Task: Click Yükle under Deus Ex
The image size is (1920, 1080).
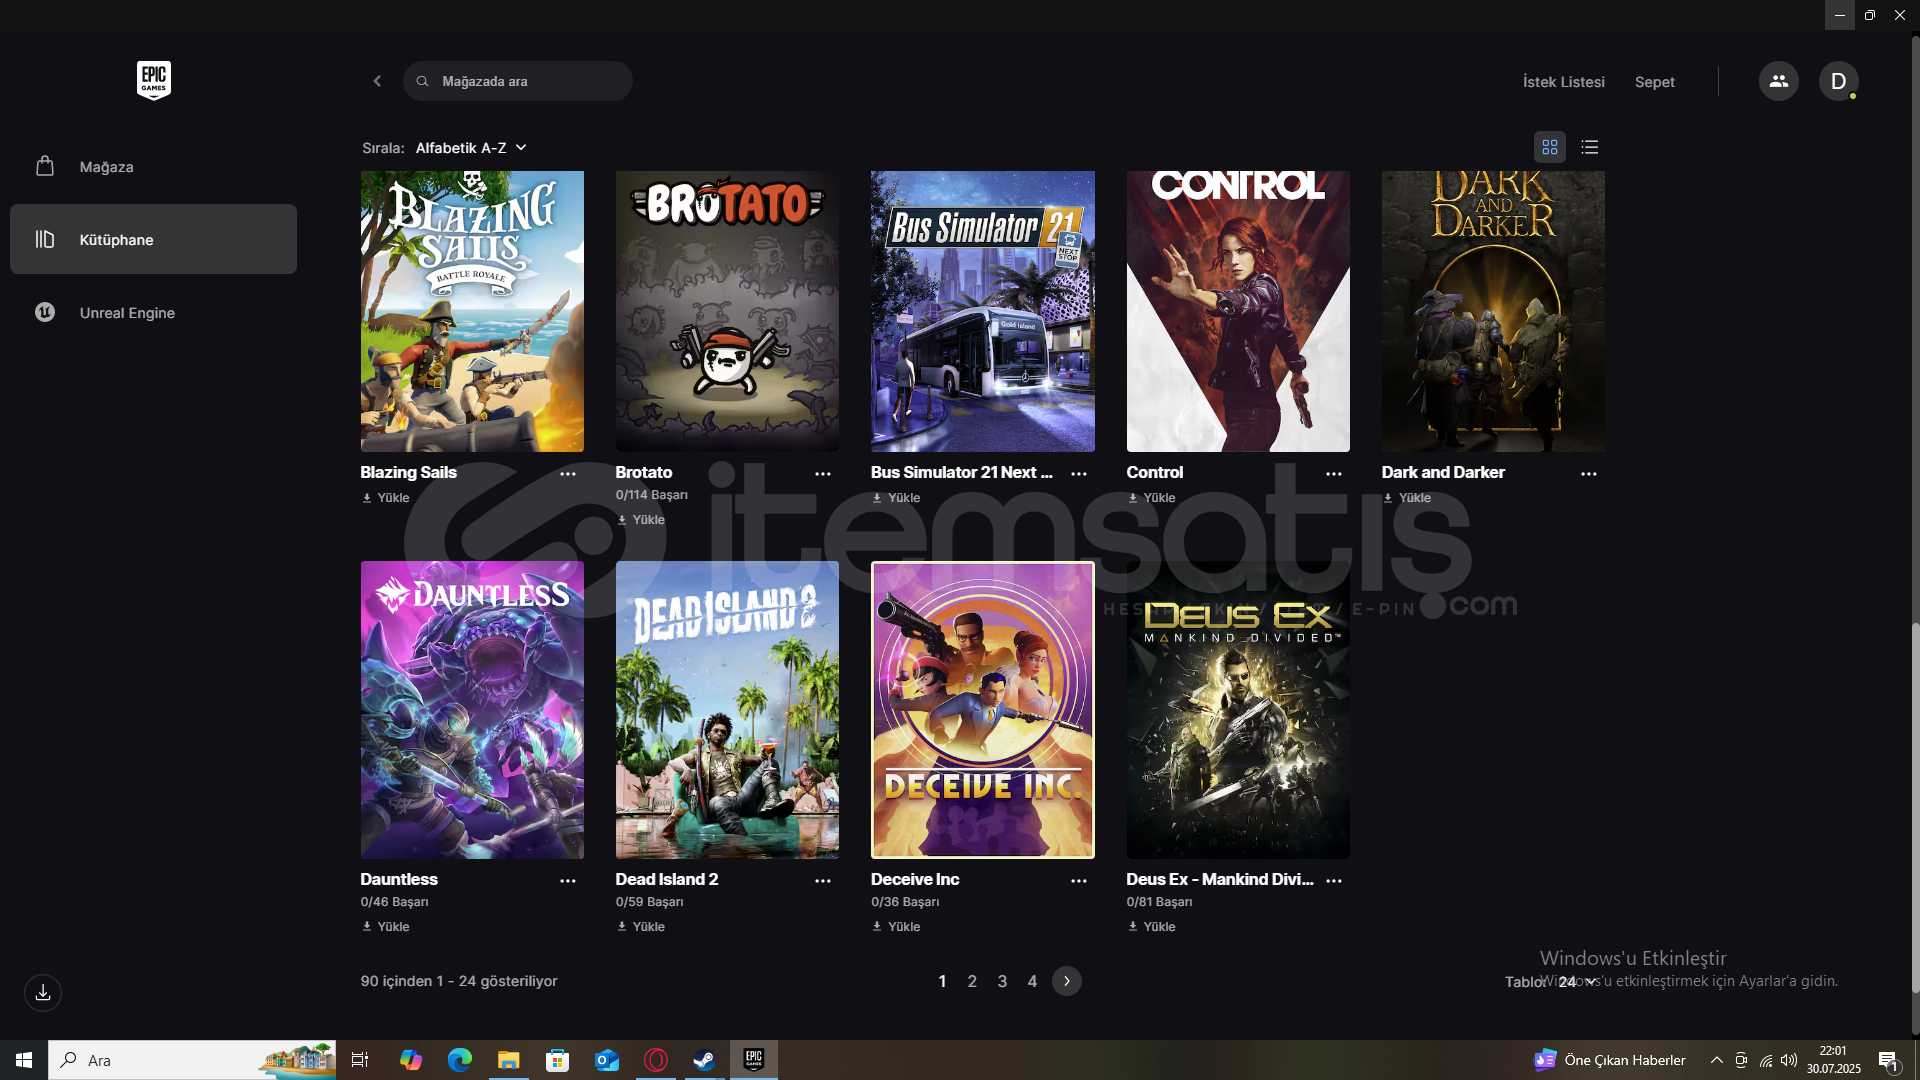Action: click(x=1152, y=927)
